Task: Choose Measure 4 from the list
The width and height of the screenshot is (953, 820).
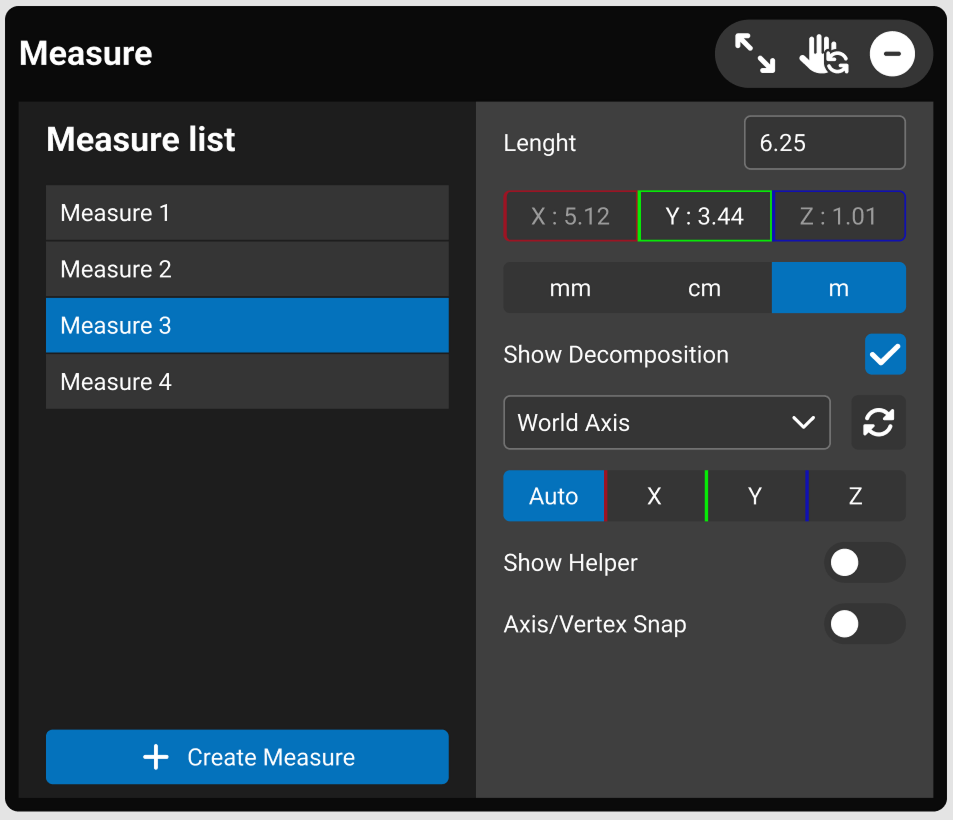Action: pyautogui.click(x=247, y=382)
